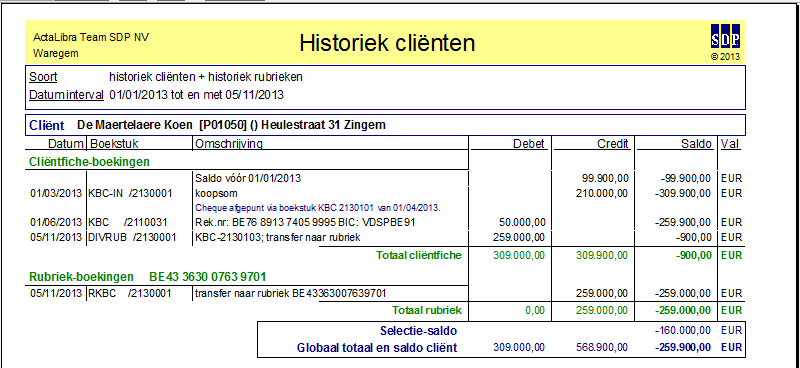Click the 'Saldo' column header
This screenshot has width=800, height=368.
tap(696, 144)
